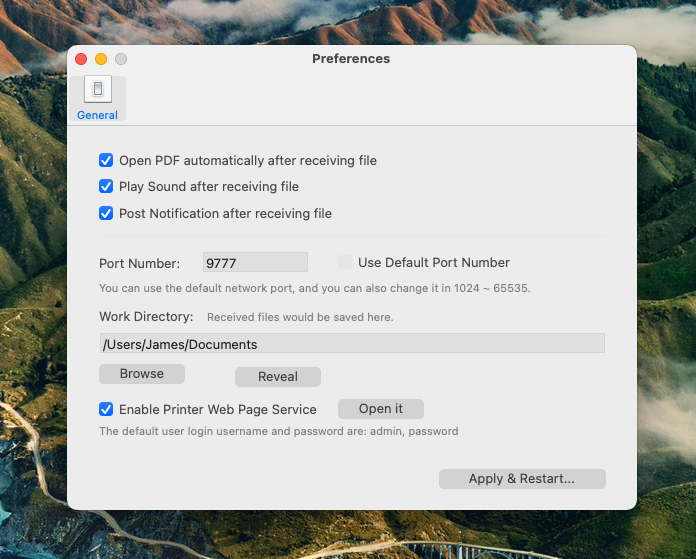Viewport: 696px width, 559px height.
Task: Turn off Post Notification after receiving file
Action: [x=106, y=213]
